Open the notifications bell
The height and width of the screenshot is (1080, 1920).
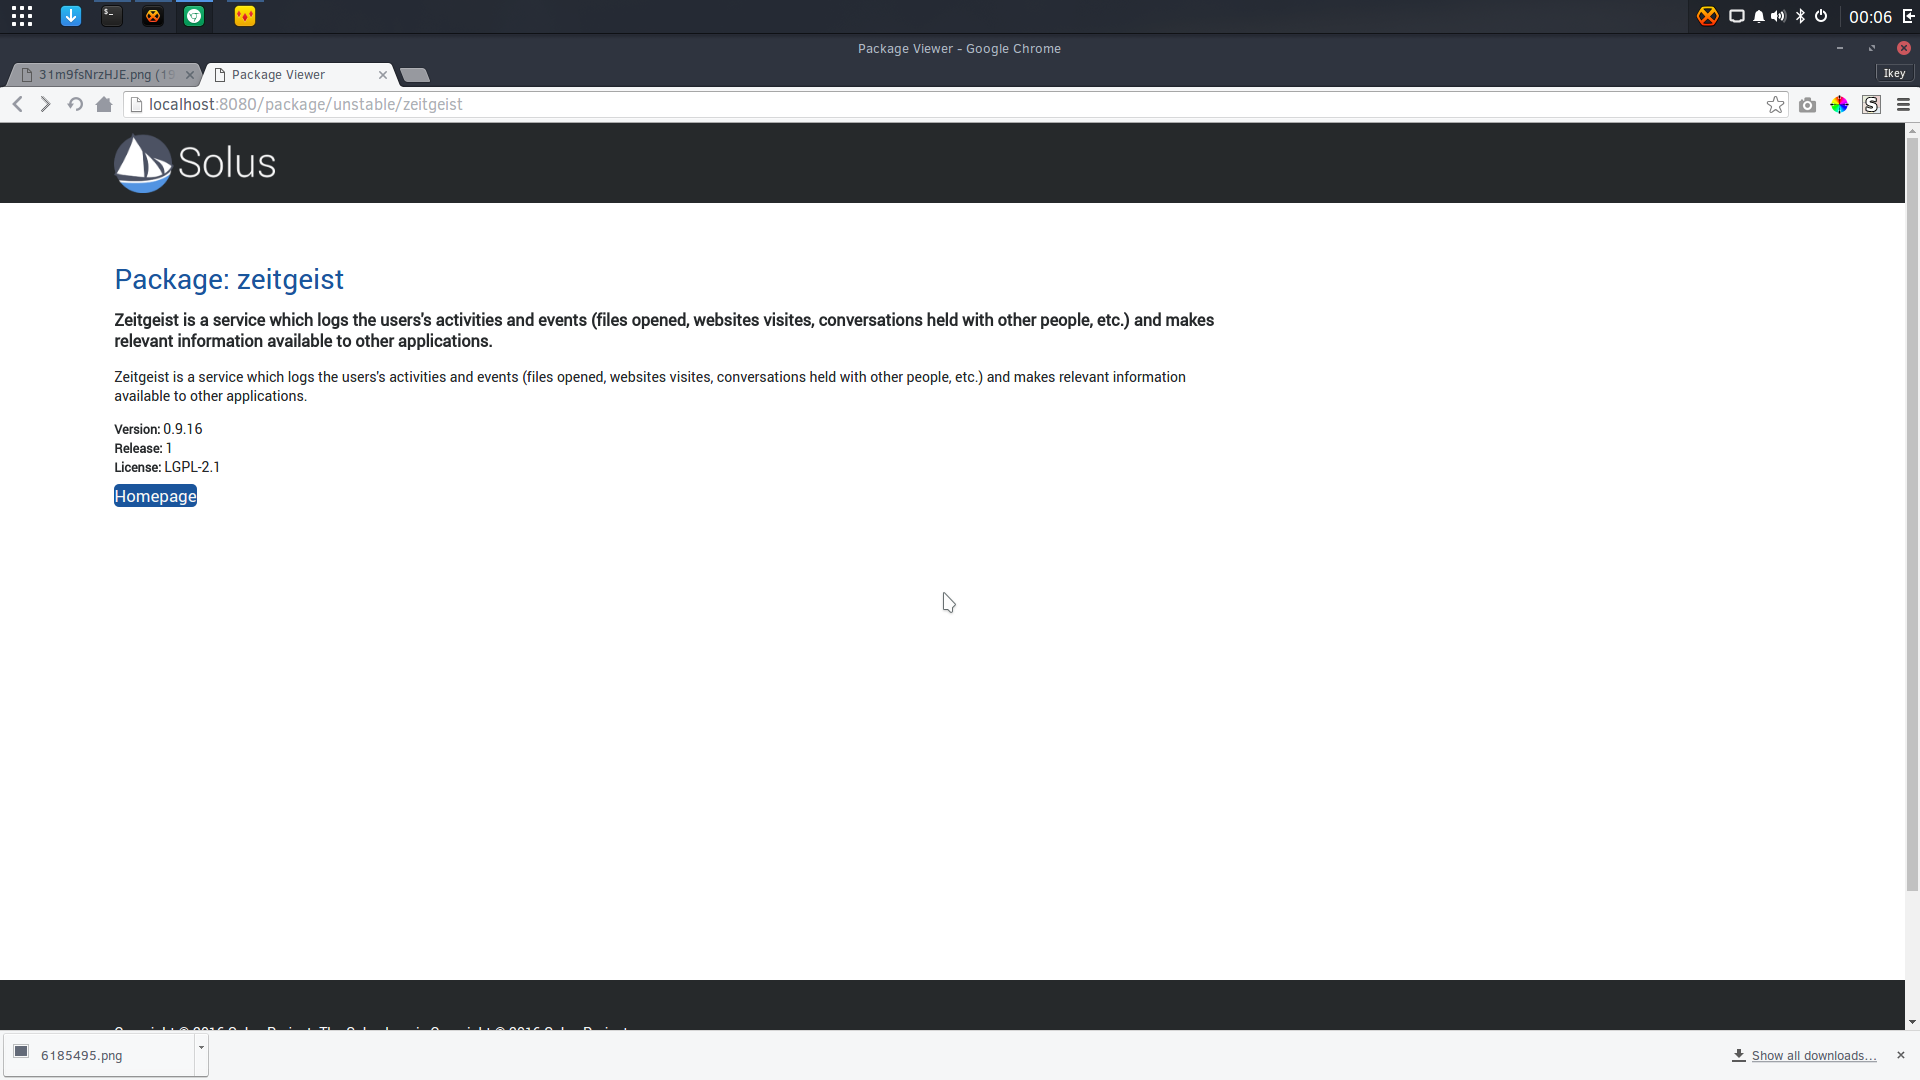[x=1759, y=16]
